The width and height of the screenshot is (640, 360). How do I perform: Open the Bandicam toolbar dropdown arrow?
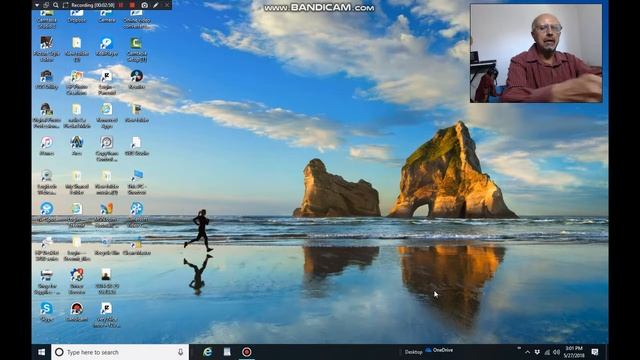click(x=37, y=5)
